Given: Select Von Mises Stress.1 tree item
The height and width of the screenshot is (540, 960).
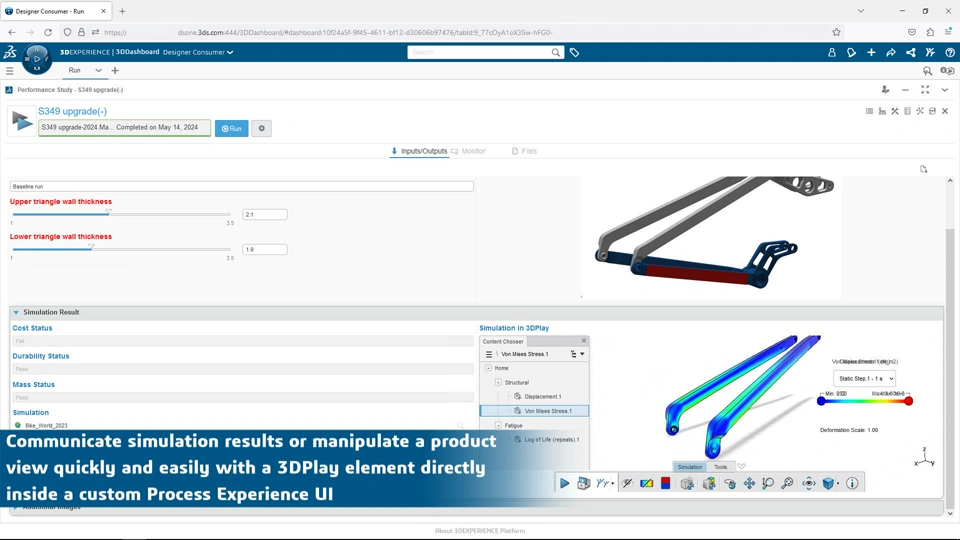Looking at the screenshot, I should (534, 411).
